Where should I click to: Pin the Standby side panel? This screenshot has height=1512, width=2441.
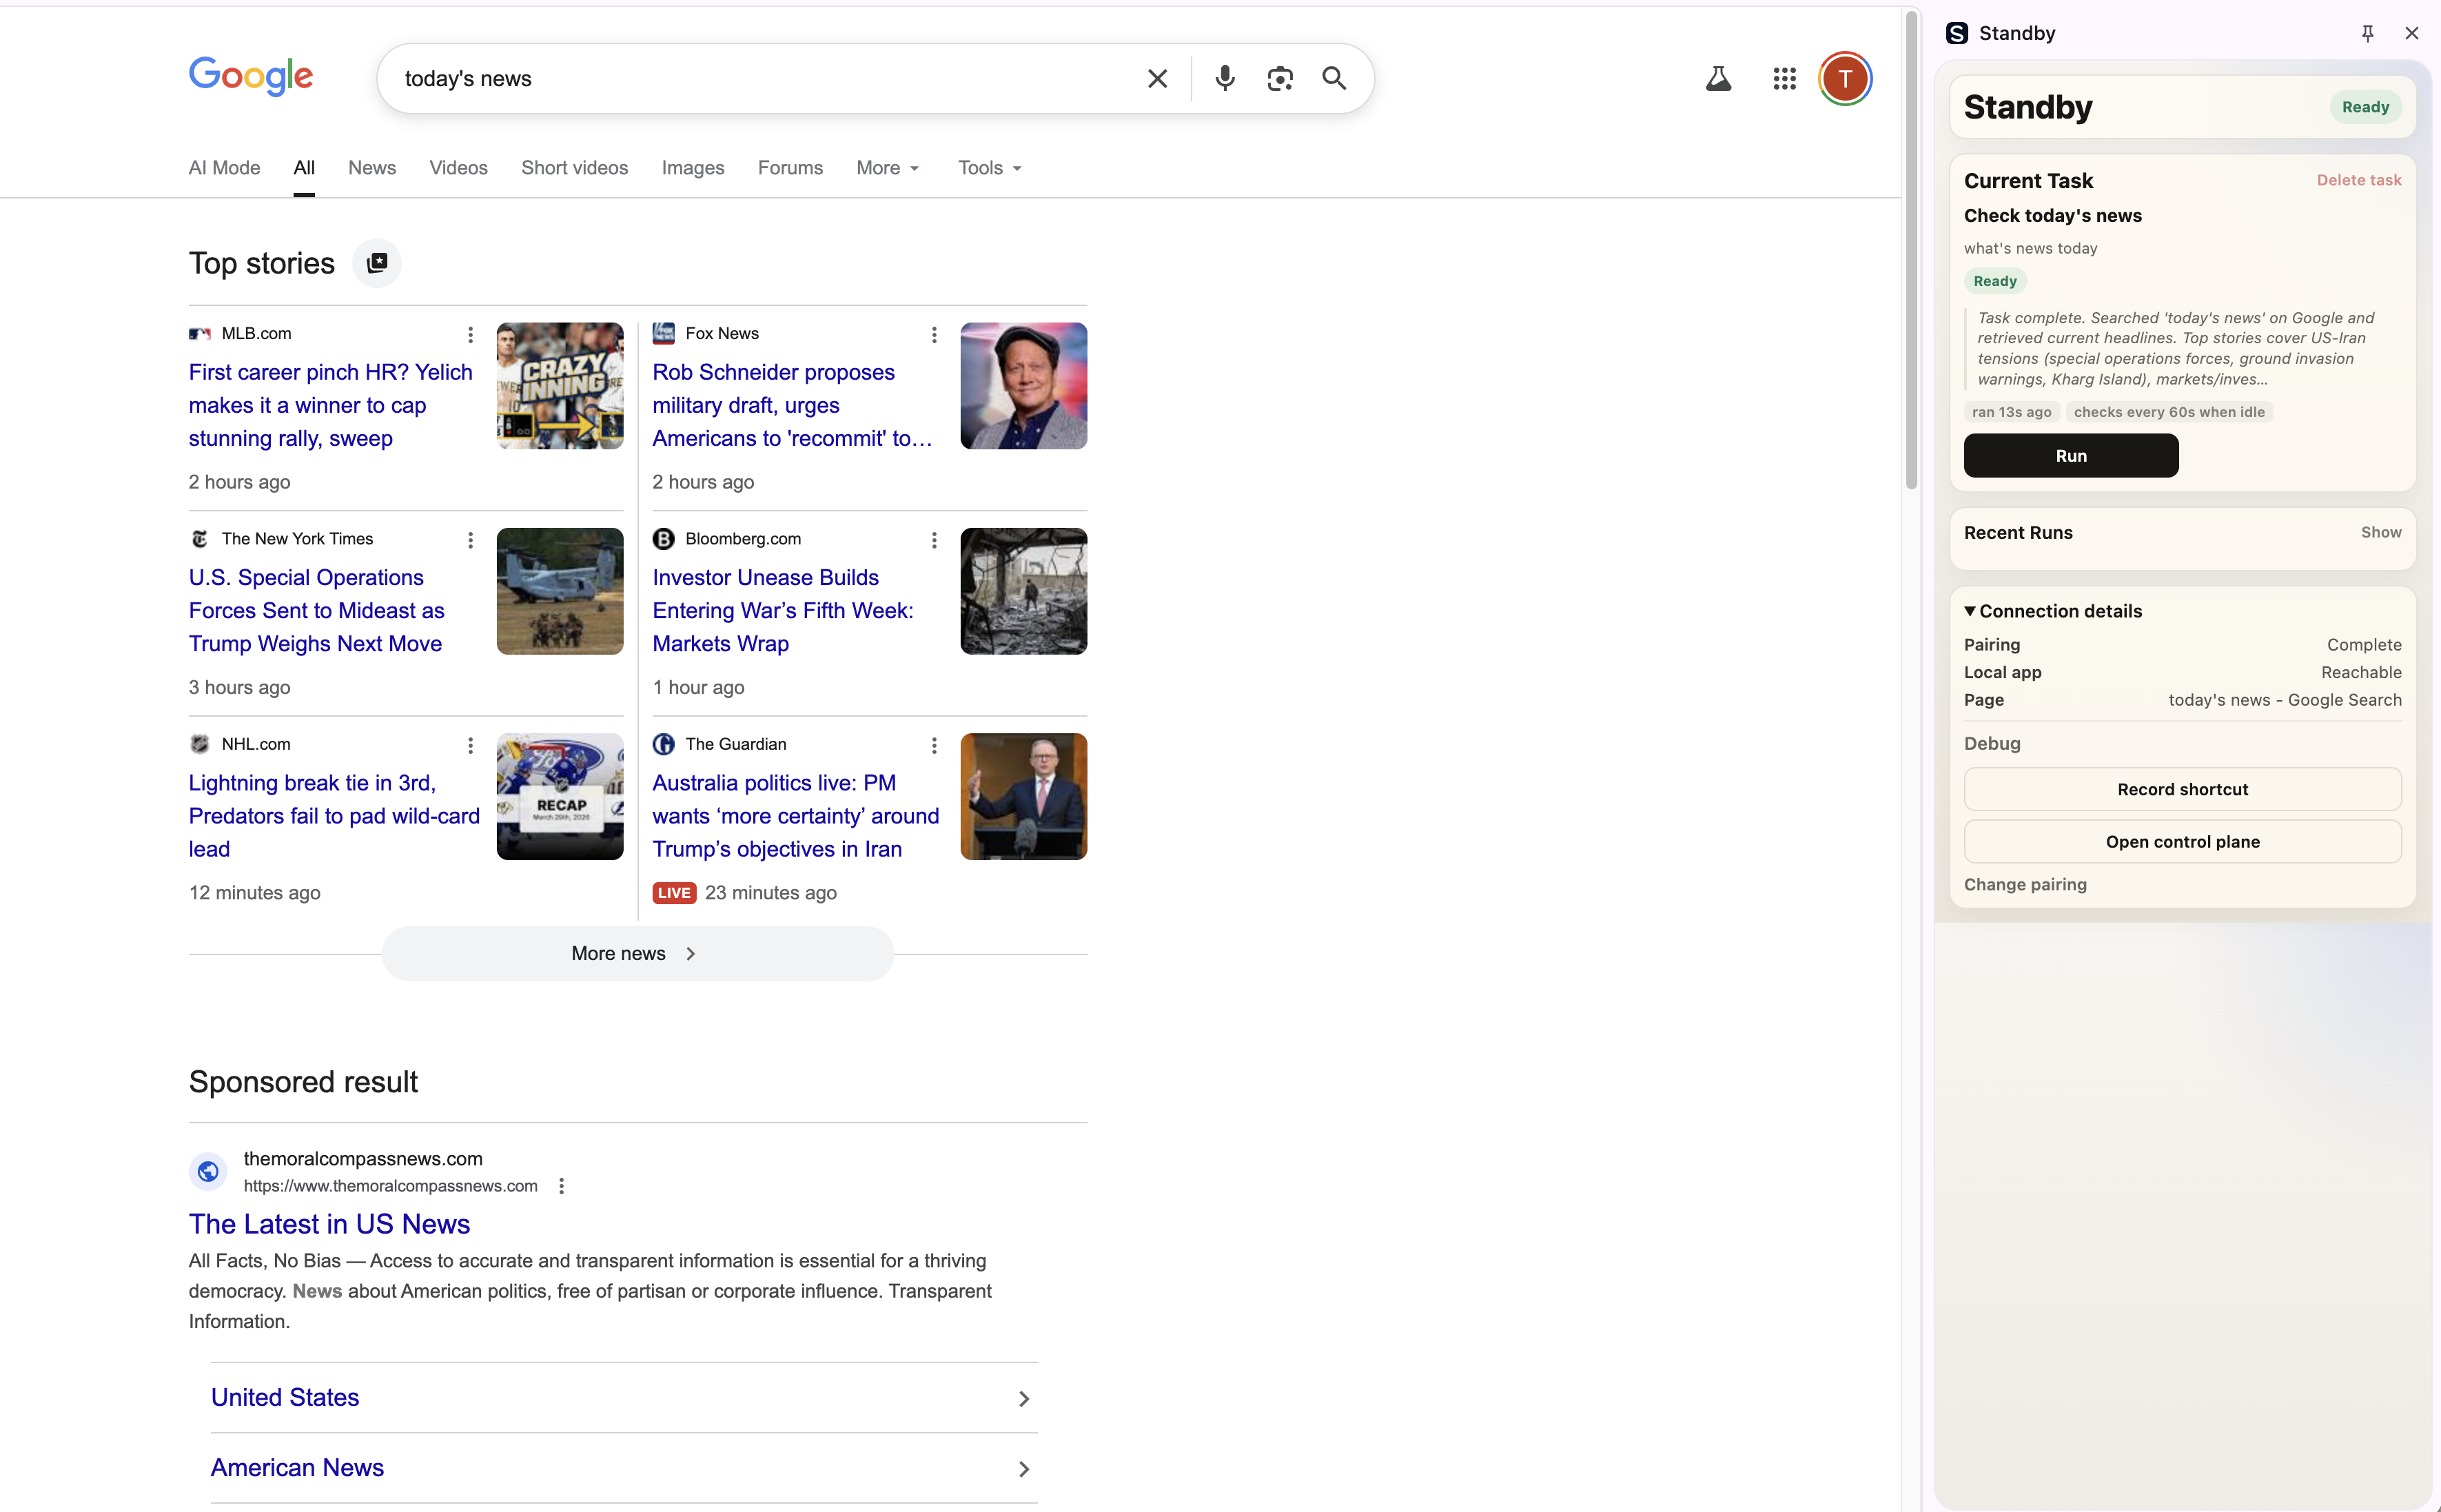(2367, 32)
